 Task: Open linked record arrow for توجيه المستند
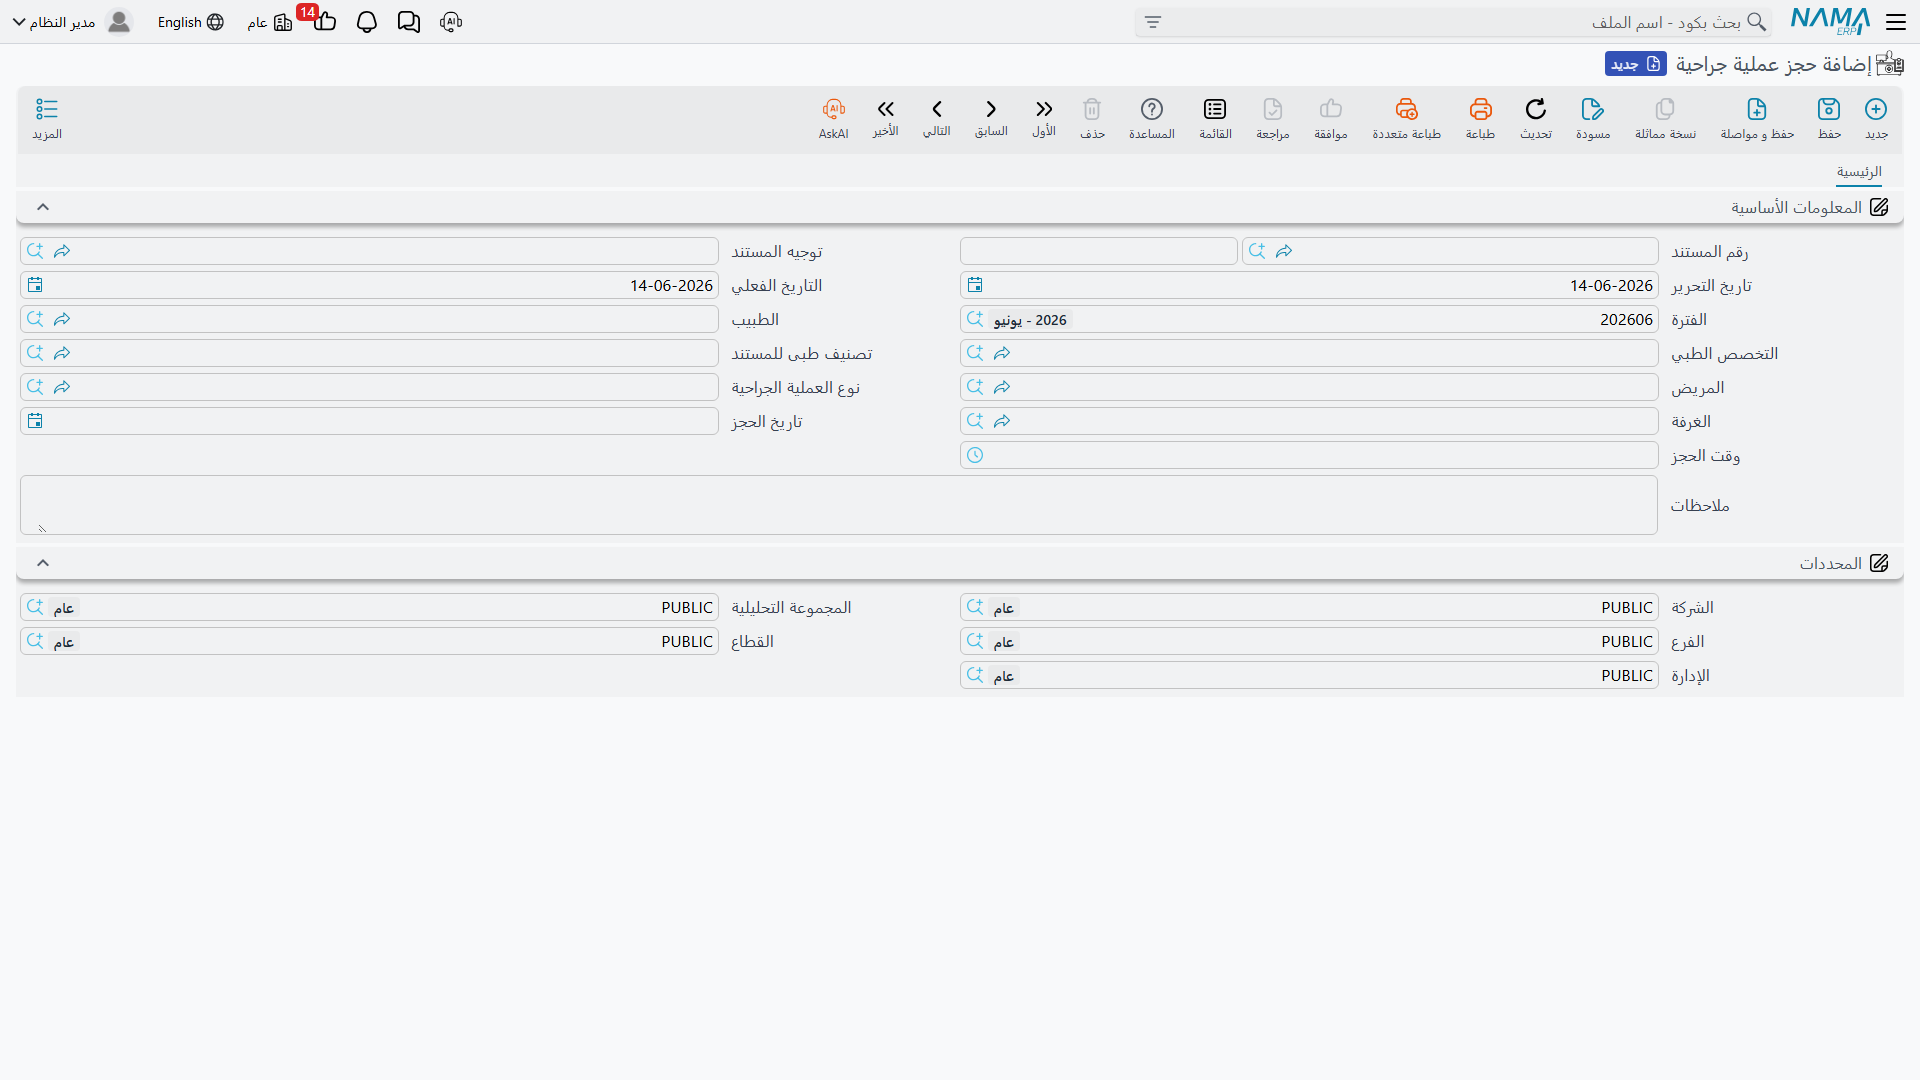click(62, 251)
